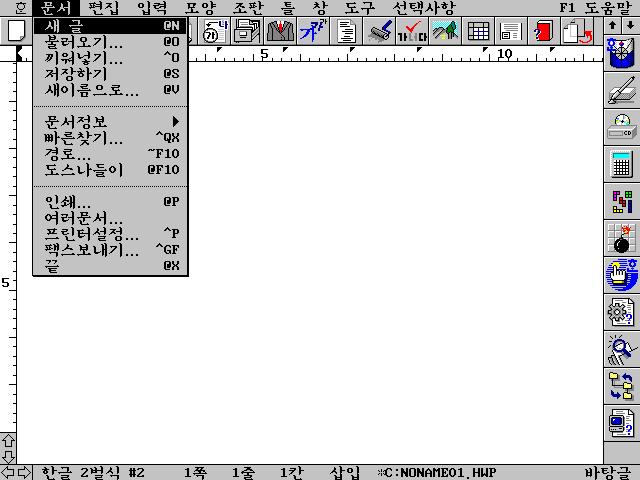The height and width of the screenshot is (480, 640).
Task: Choose 저장하기 in the menu
Action: point(110,73)
